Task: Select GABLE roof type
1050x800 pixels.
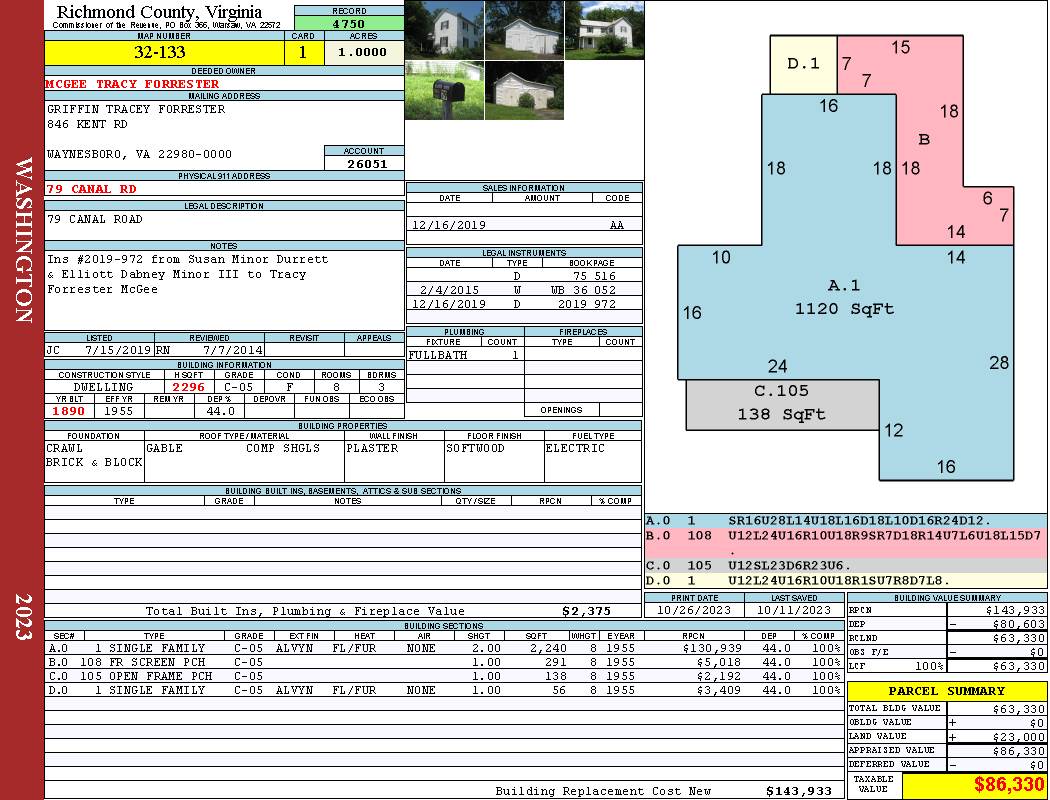Action: (164, 449)
